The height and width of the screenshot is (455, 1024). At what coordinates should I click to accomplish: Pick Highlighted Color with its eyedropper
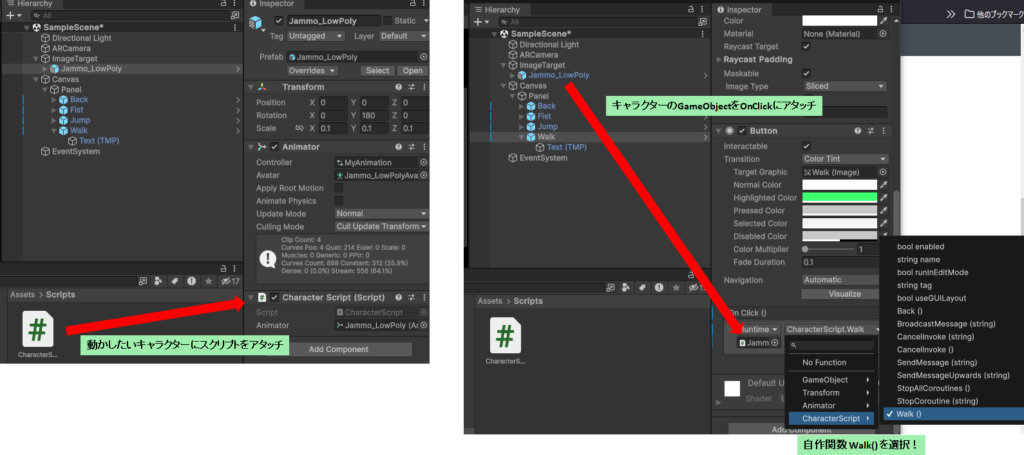tap(883, 198)
